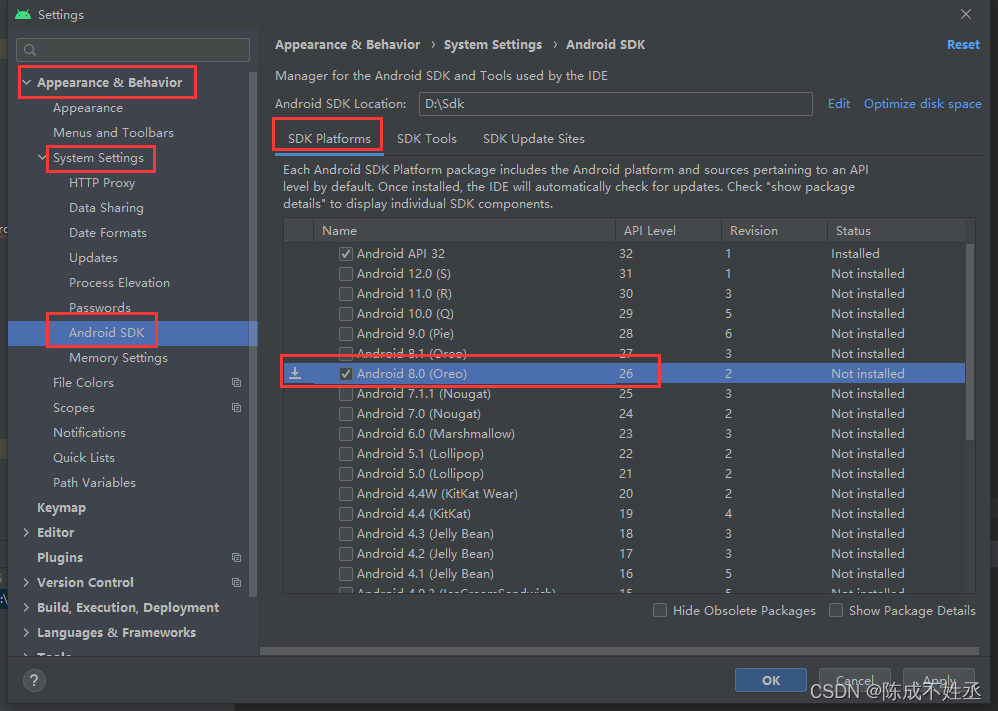The image size is (998, 711).
Task: Expand the Languages & Frameworks arrow
Action: pos(26,632)
